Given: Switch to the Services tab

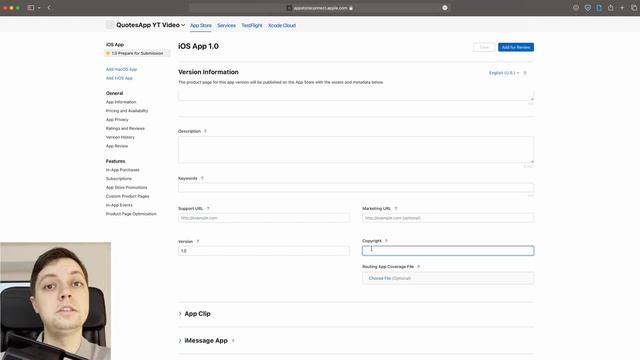Looking at the screenshot, I should [226, 25].
